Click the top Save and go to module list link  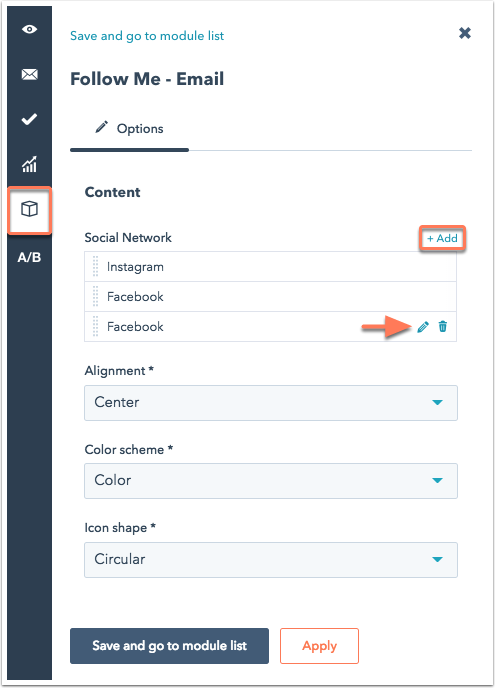(x=147, y=36)
